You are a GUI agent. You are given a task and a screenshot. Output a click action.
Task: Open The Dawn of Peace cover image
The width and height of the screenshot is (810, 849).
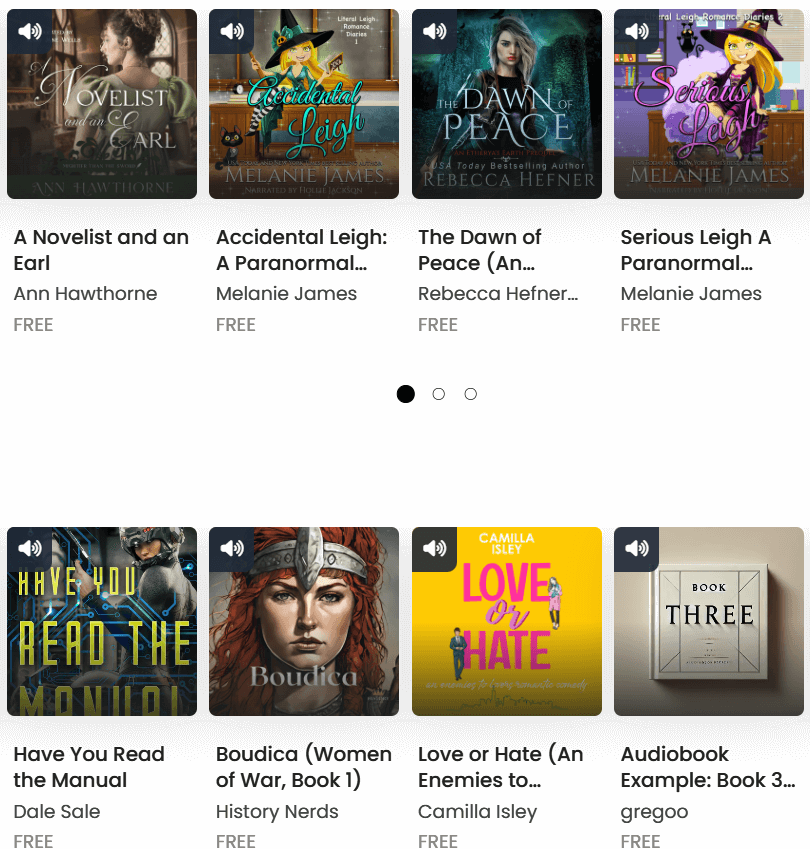[507, 104]
